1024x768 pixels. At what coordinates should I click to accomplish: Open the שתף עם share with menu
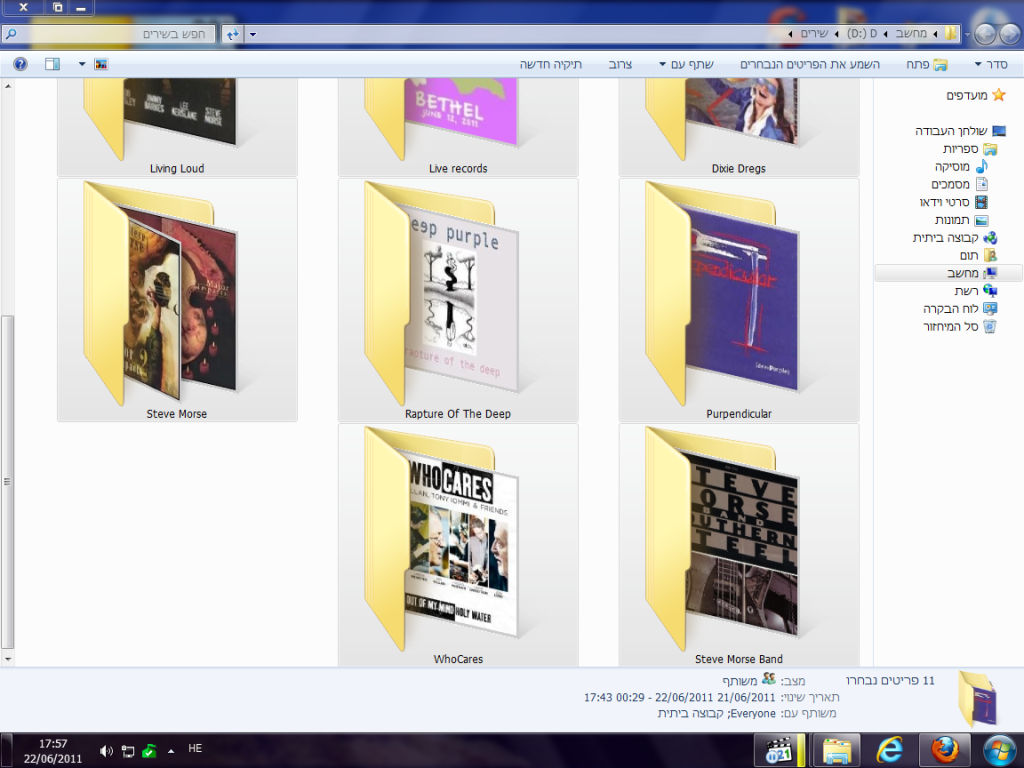(x=686, y=64)
